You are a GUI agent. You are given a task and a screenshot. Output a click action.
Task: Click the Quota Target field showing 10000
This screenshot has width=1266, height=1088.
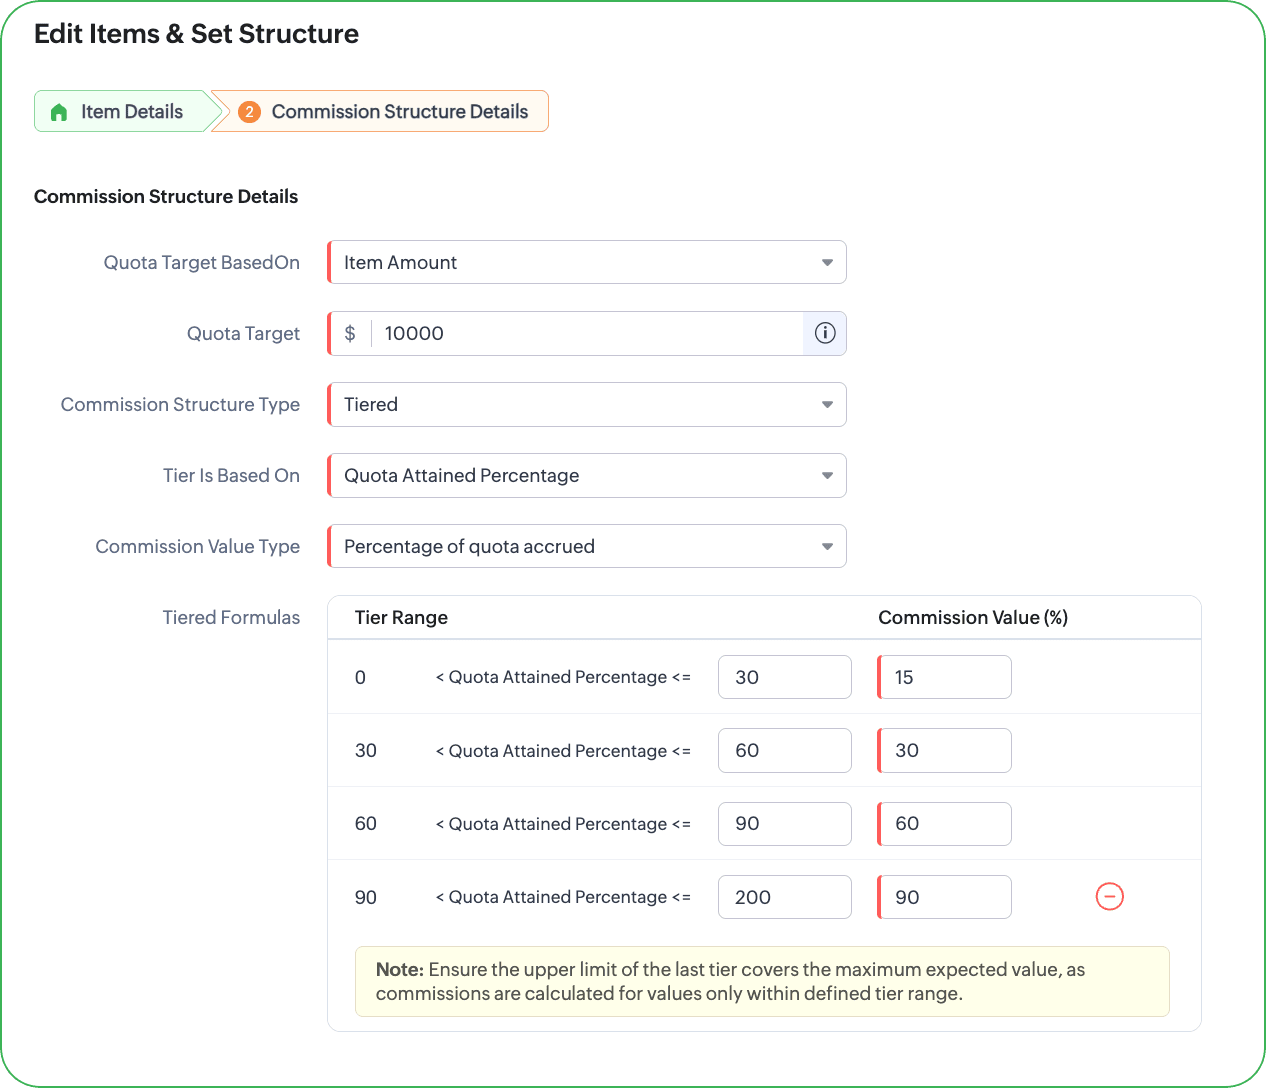pyautogui.click(x=587, y=333)
